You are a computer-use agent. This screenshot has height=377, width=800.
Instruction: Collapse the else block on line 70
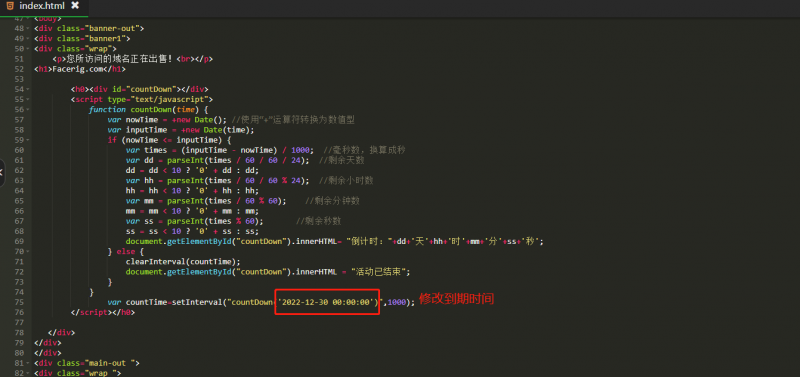click(x=29, y=252)
